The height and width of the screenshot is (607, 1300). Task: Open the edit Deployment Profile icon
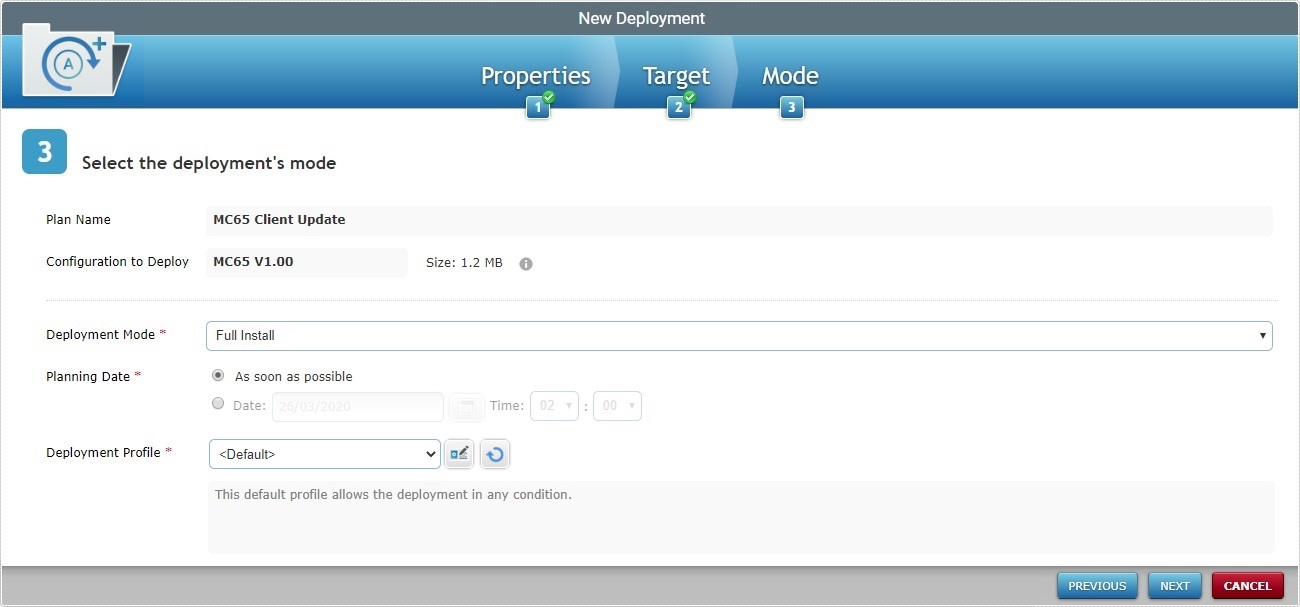click(x=459, y=453)
